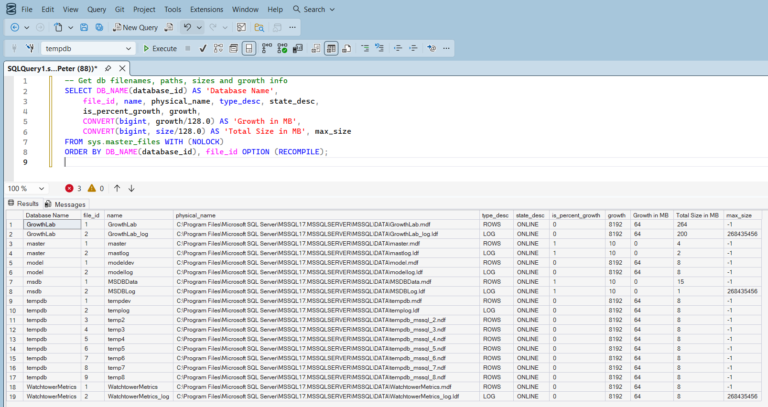
Task: Click the Save icon in toolbar
Action: (84, 27)
